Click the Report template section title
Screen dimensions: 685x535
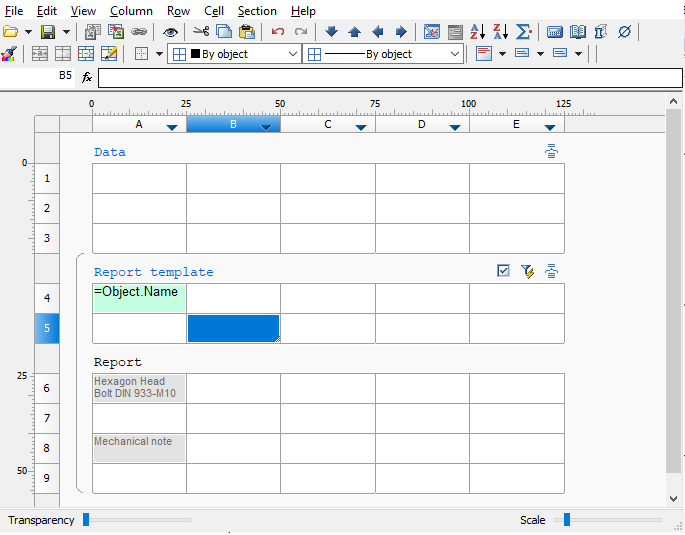point(153,272)
